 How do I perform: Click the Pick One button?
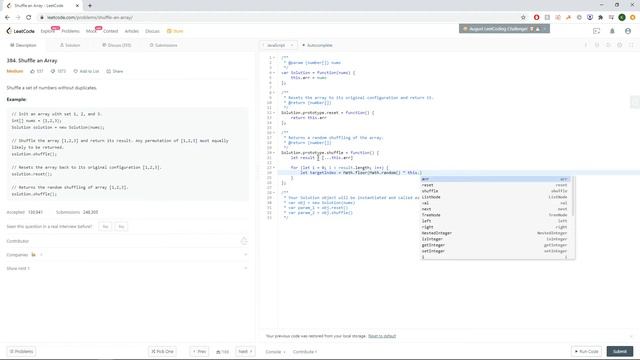162,351
